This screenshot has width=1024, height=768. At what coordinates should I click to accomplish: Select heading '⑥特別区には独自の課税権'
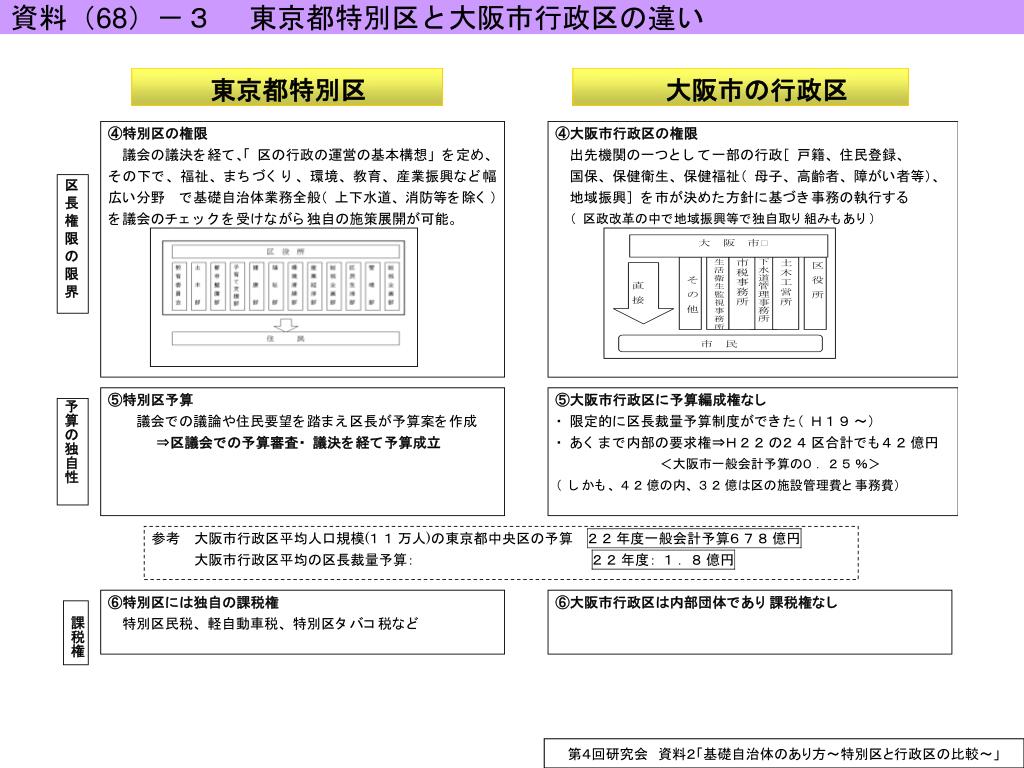click(x=193, y=602)
